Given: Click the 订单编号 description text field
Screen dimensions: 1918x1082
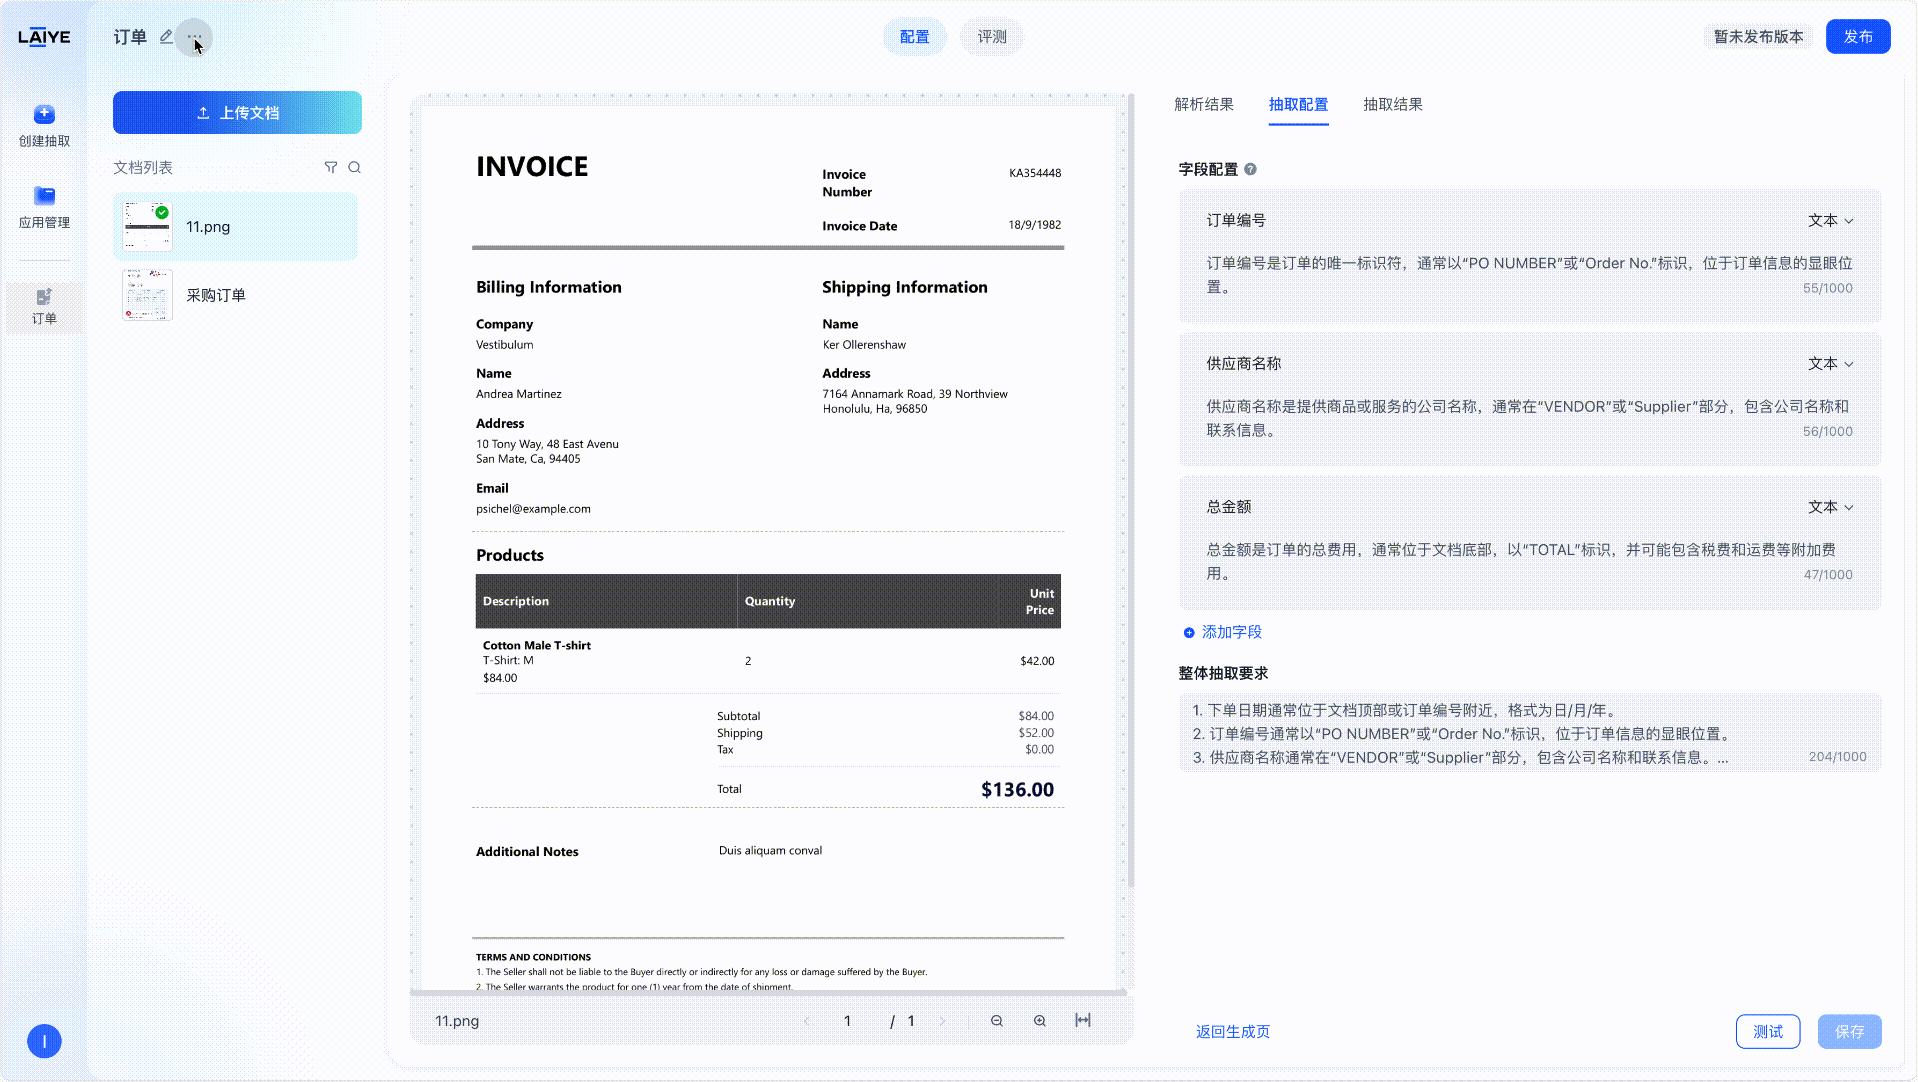Looking at the screenshot, I should [1529, 275].
